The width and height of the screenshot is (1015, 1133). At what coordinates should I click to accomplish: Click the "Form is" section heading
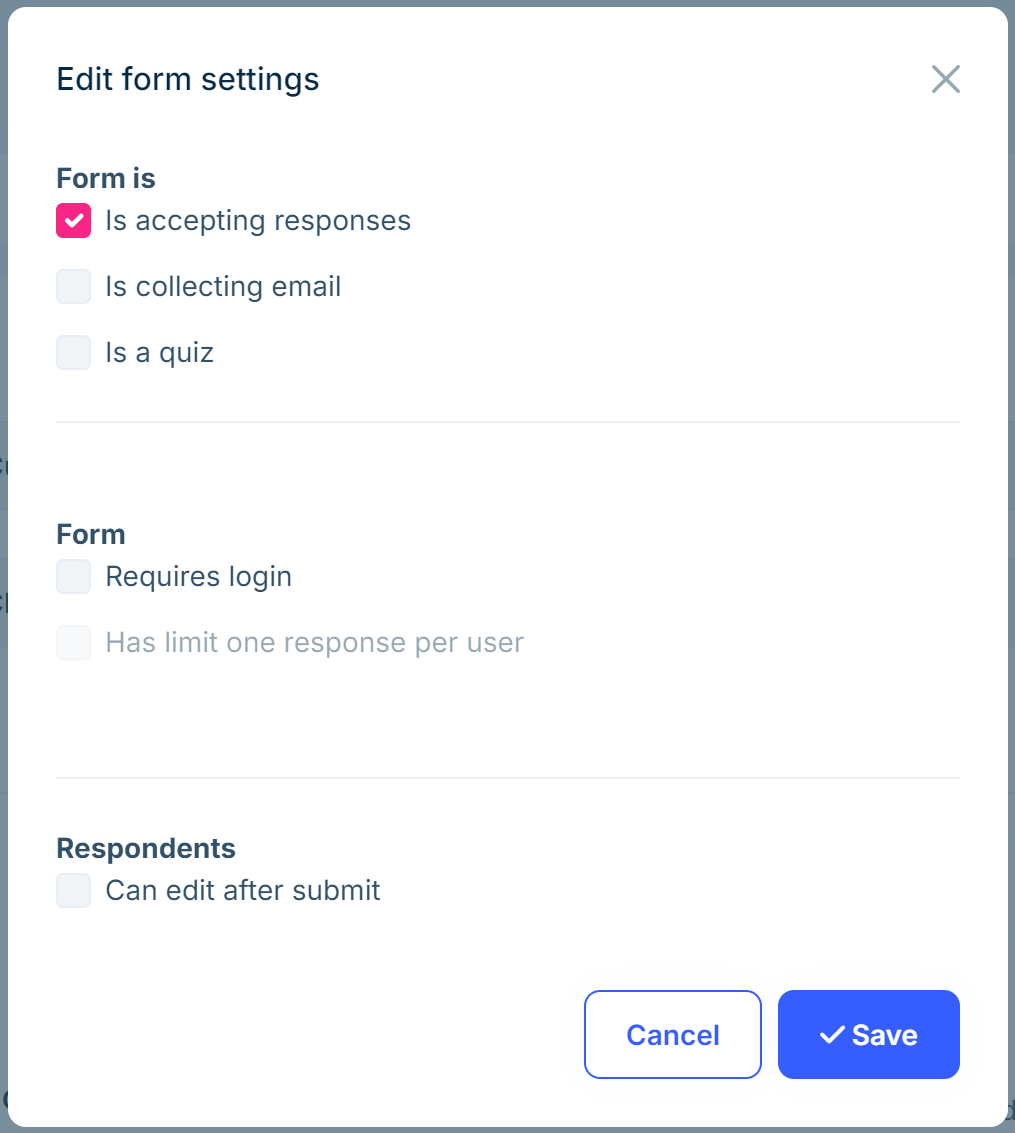[x=106, y=178]
